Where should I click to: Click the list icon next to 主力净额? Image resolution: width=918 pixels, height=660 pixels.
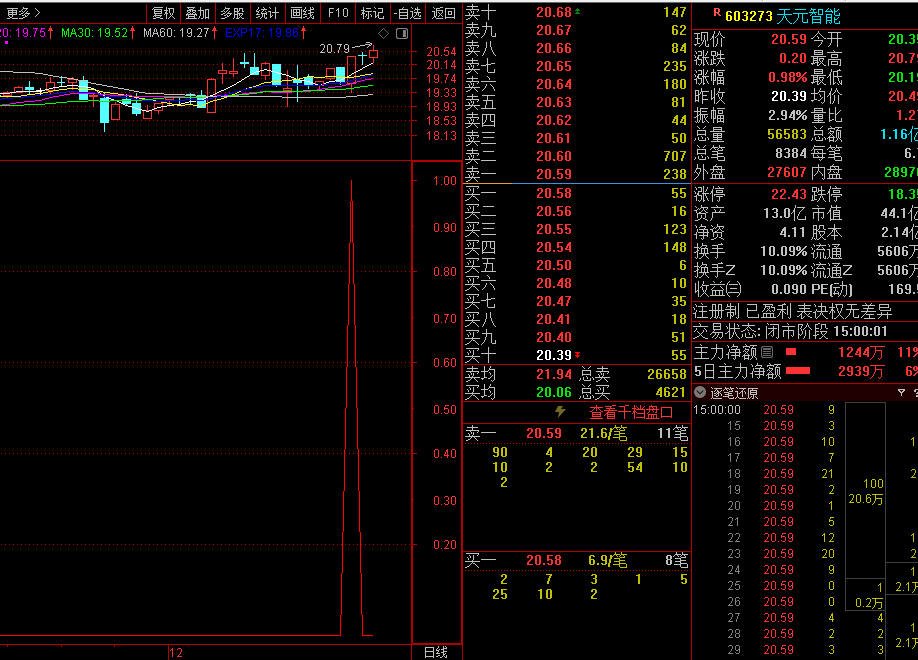[x=767, y=352]
